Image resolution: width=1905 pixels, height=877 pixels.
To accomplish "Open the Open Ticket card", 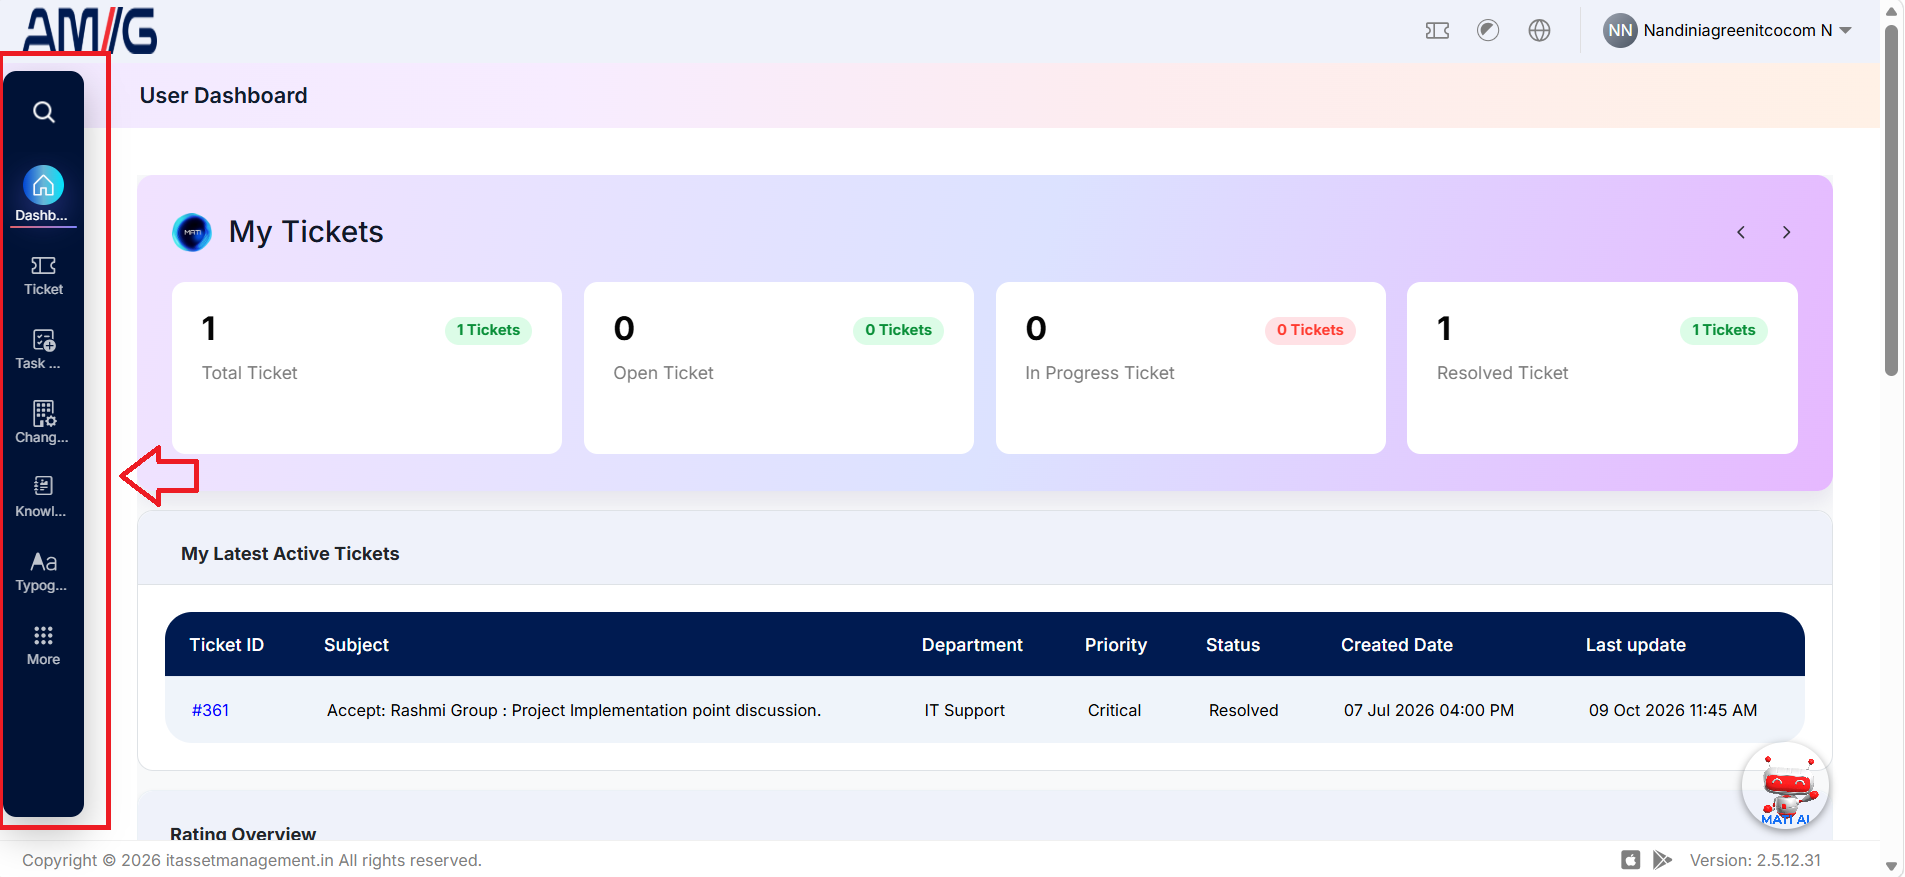I will [x=779, y=368].
